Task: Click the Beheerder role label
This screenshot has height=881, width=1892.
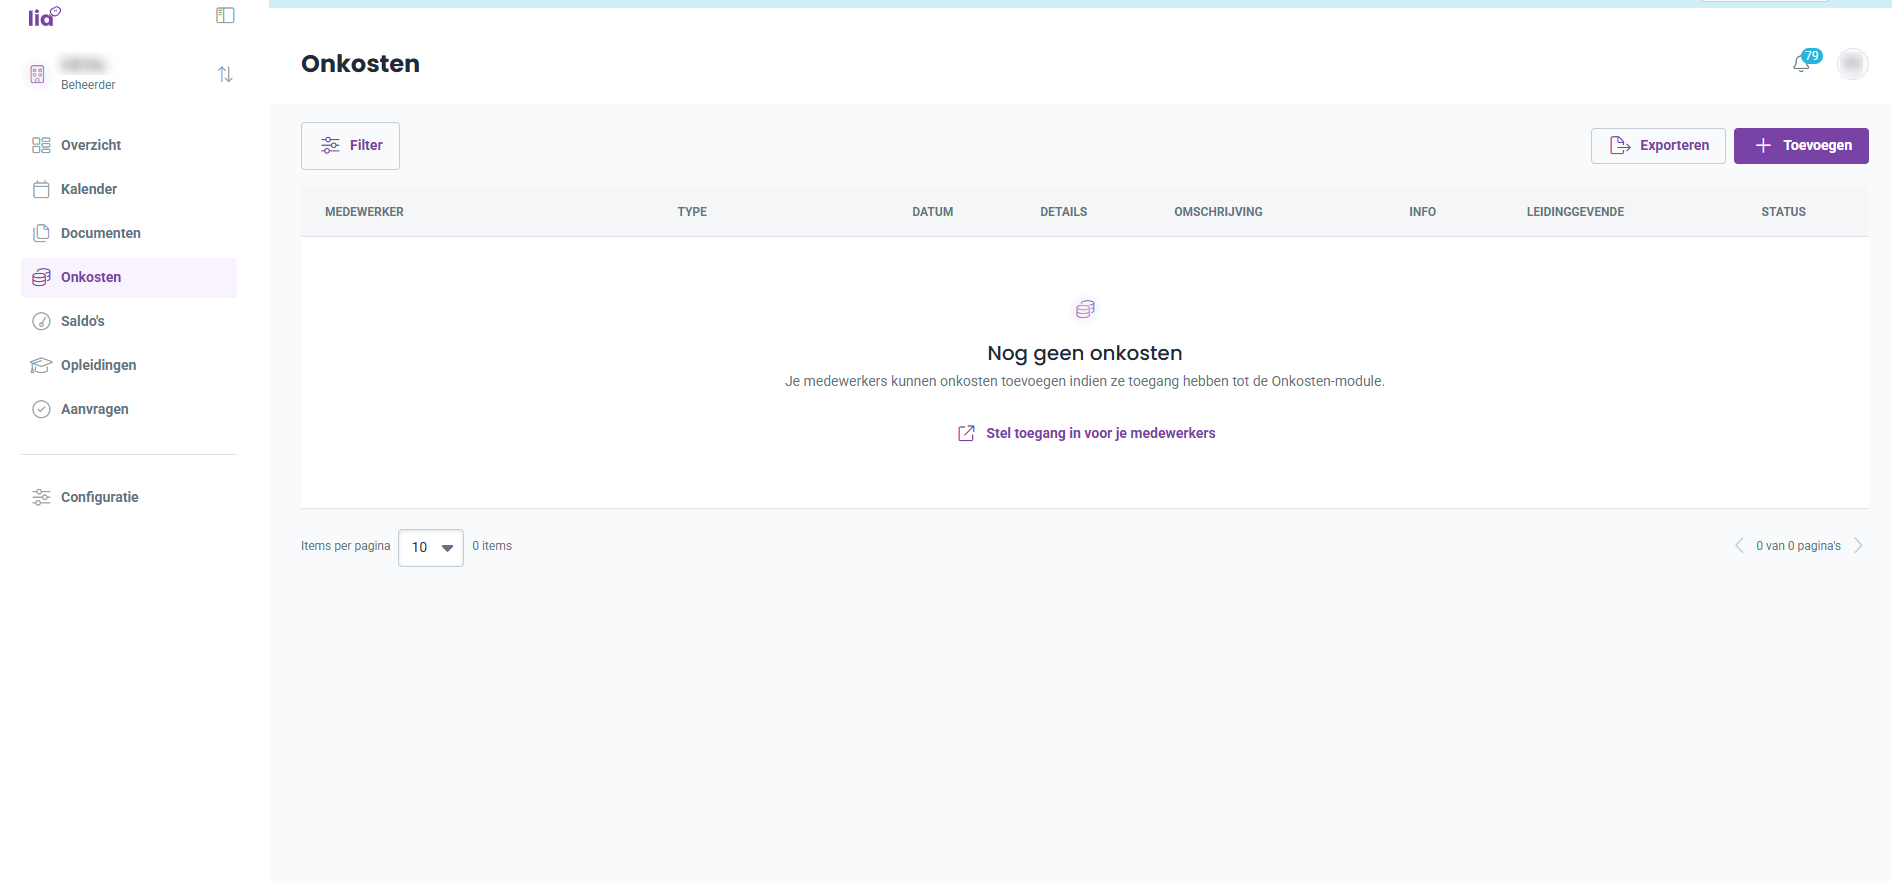Action: (88, 85)
